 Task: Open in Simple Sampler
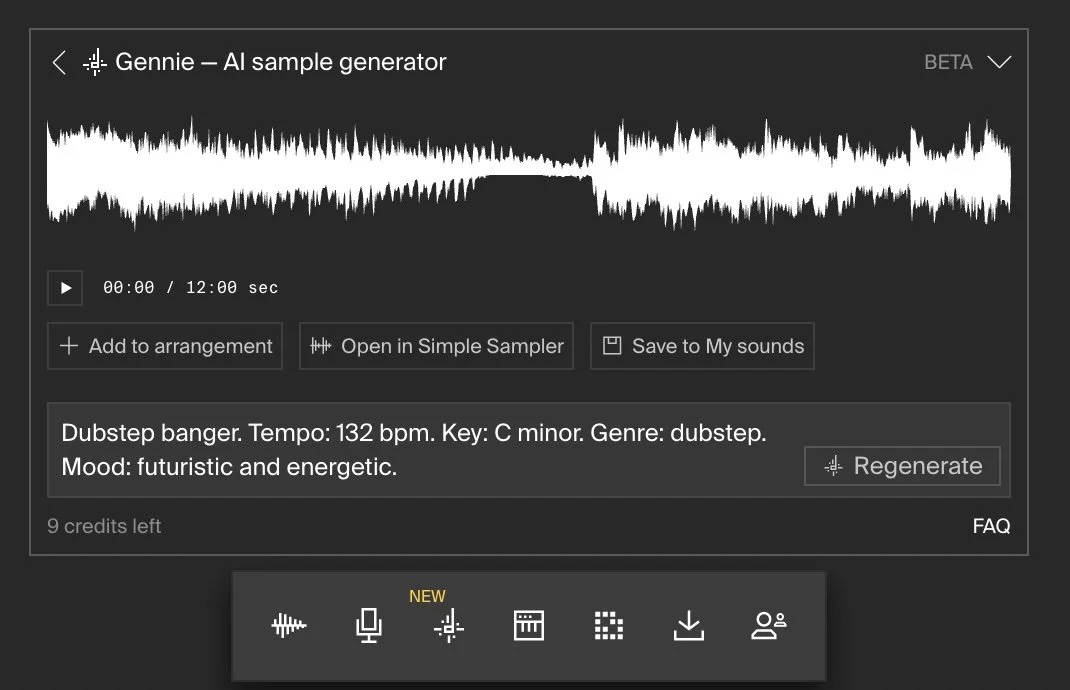[x=436, y=346]
